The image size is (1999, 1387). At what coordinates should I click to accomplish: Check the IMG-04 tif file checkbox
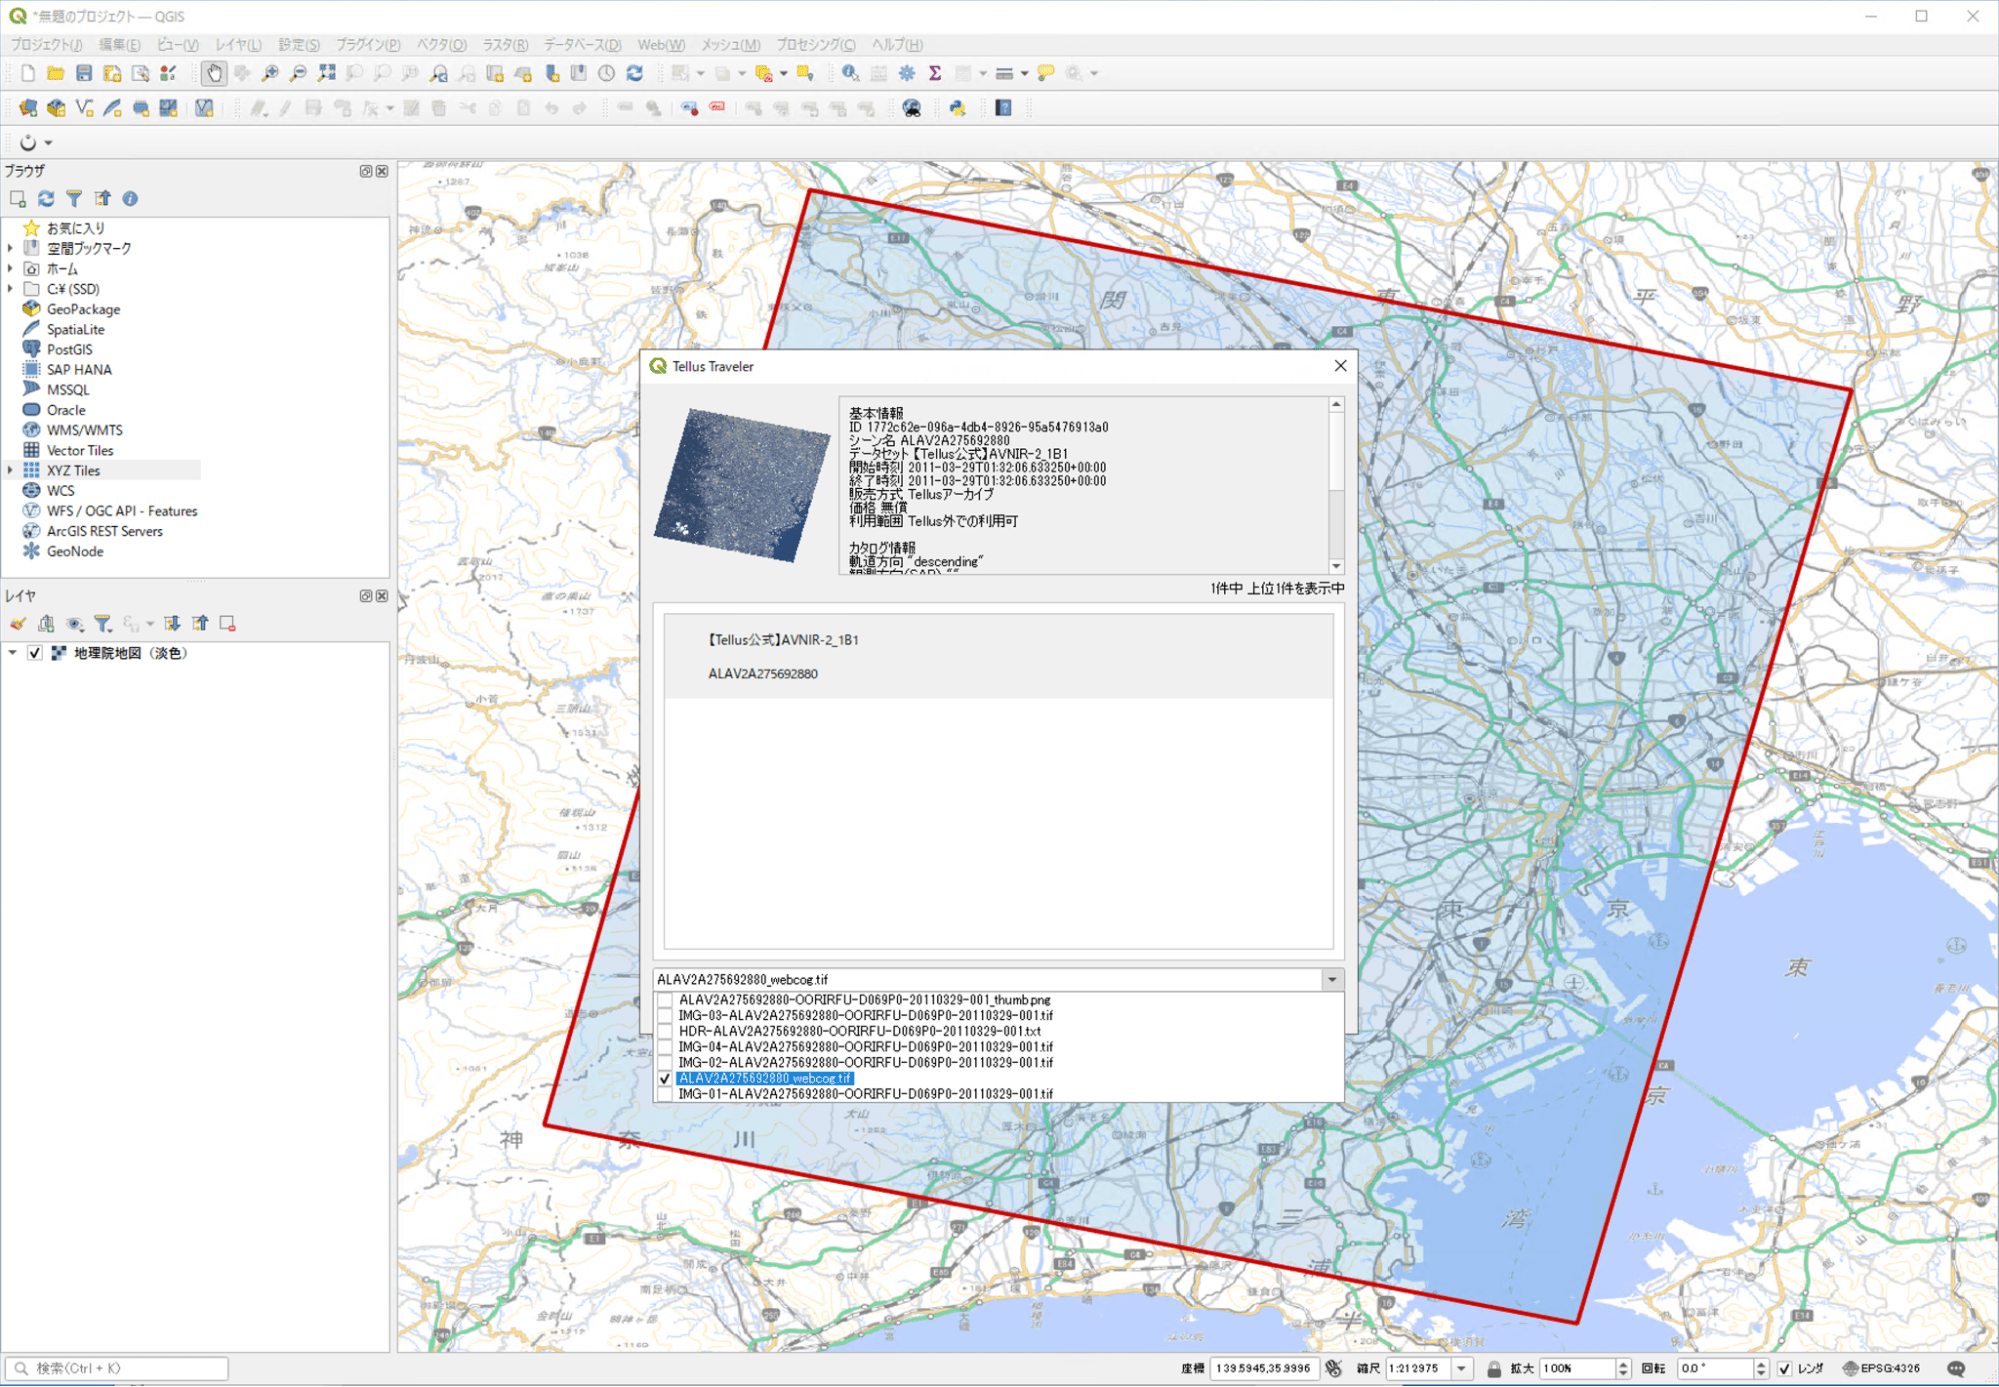pyautogui.click(x=665, y=1047)
